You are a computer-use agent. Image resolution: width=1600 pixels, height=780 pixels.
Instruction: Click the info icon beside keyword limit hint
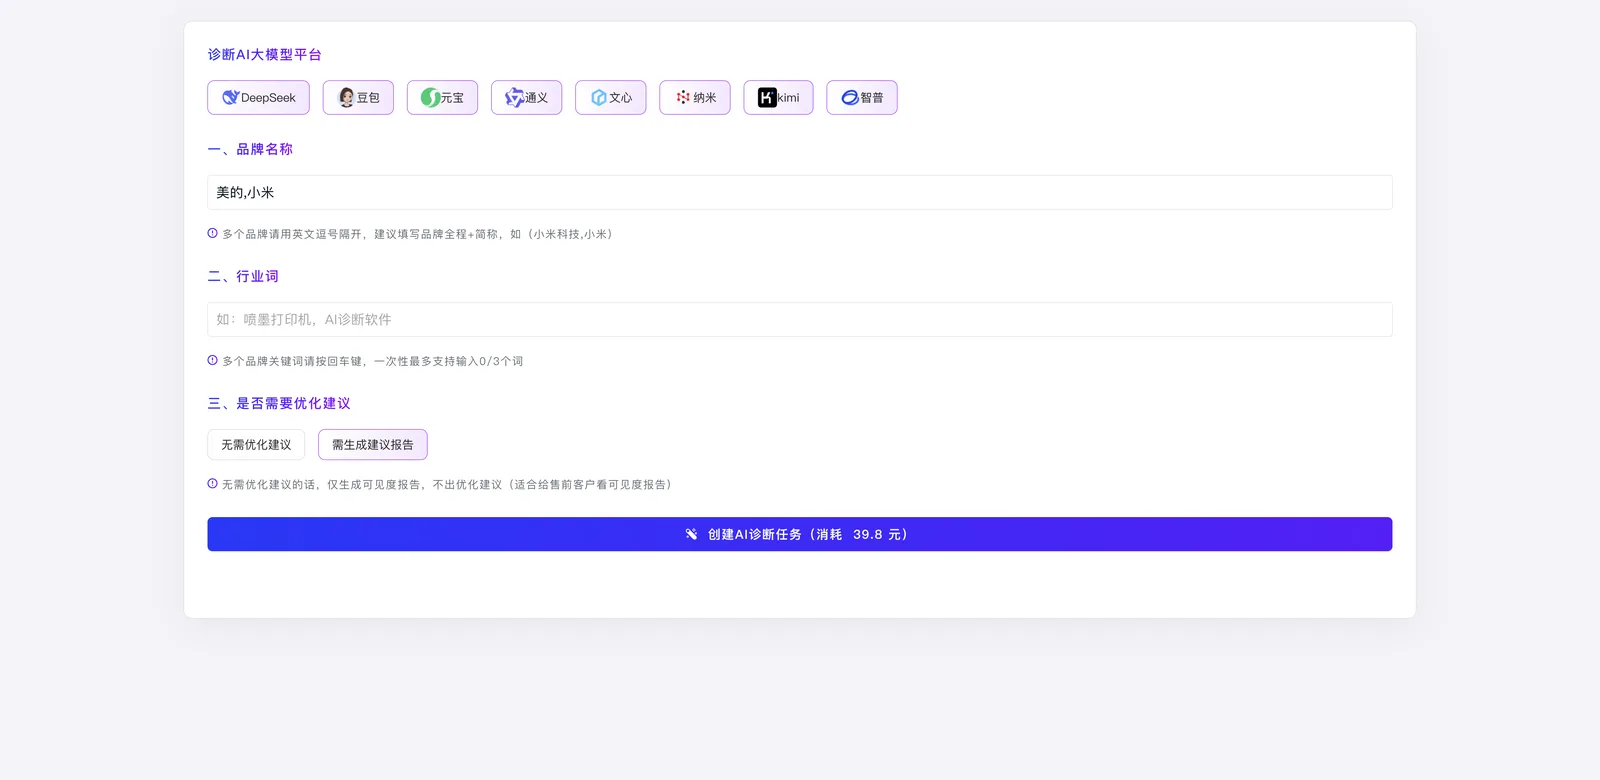tap(212, 360)
